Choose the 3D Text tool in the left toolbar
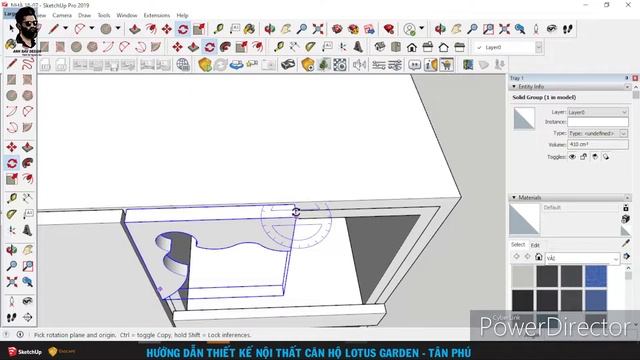This screenshot has width=640, height=360. (x=27, y=230)
